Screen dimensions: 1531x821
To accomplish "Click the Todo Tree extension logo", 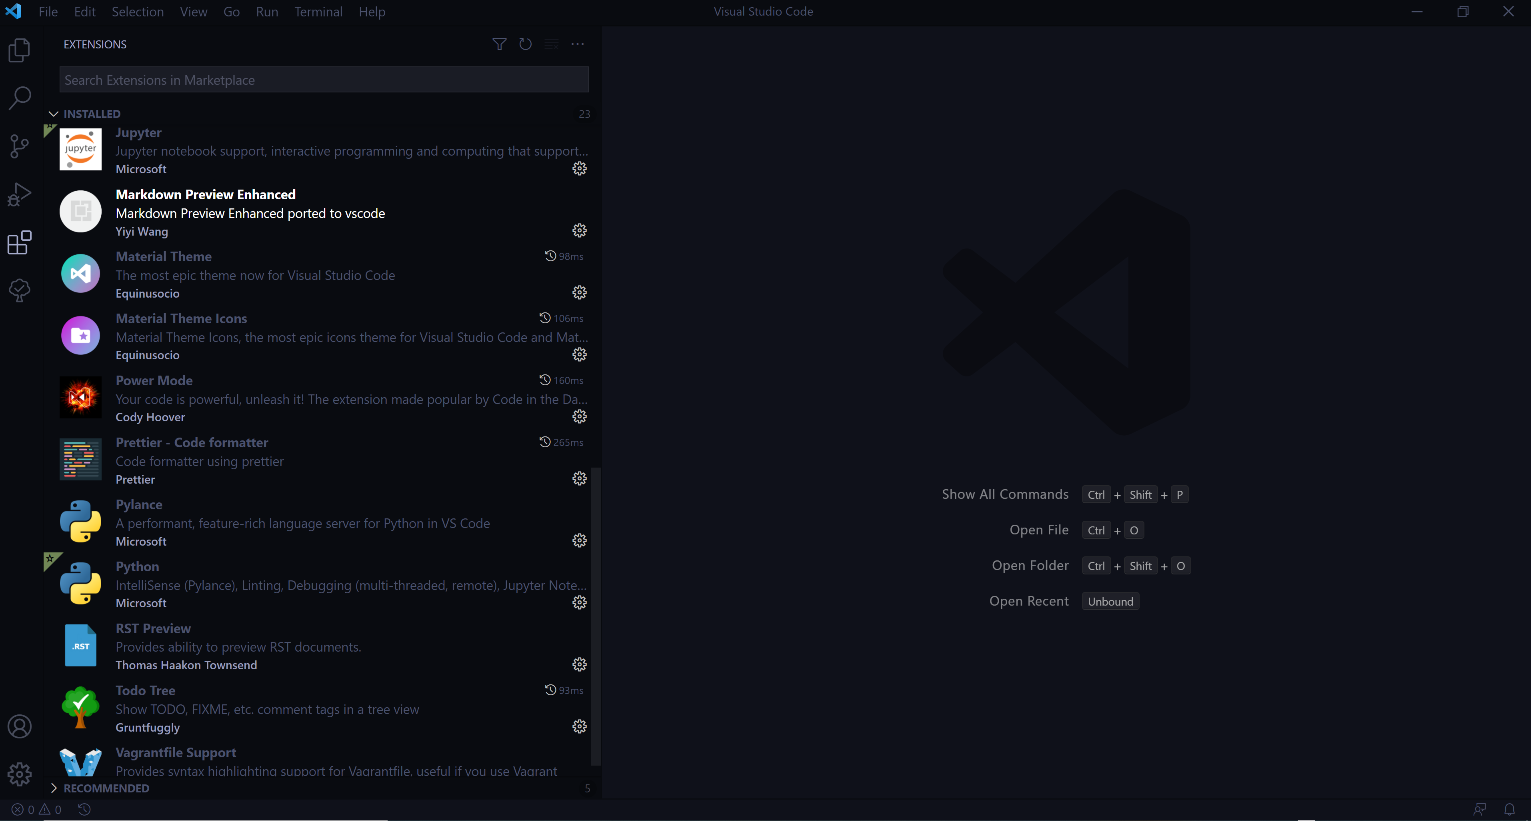I will (x=81, y=707).
